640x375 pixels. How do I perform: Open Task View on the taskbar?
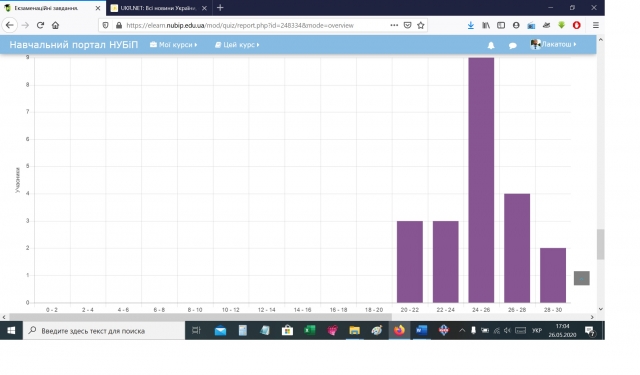(x=196, y=331)
